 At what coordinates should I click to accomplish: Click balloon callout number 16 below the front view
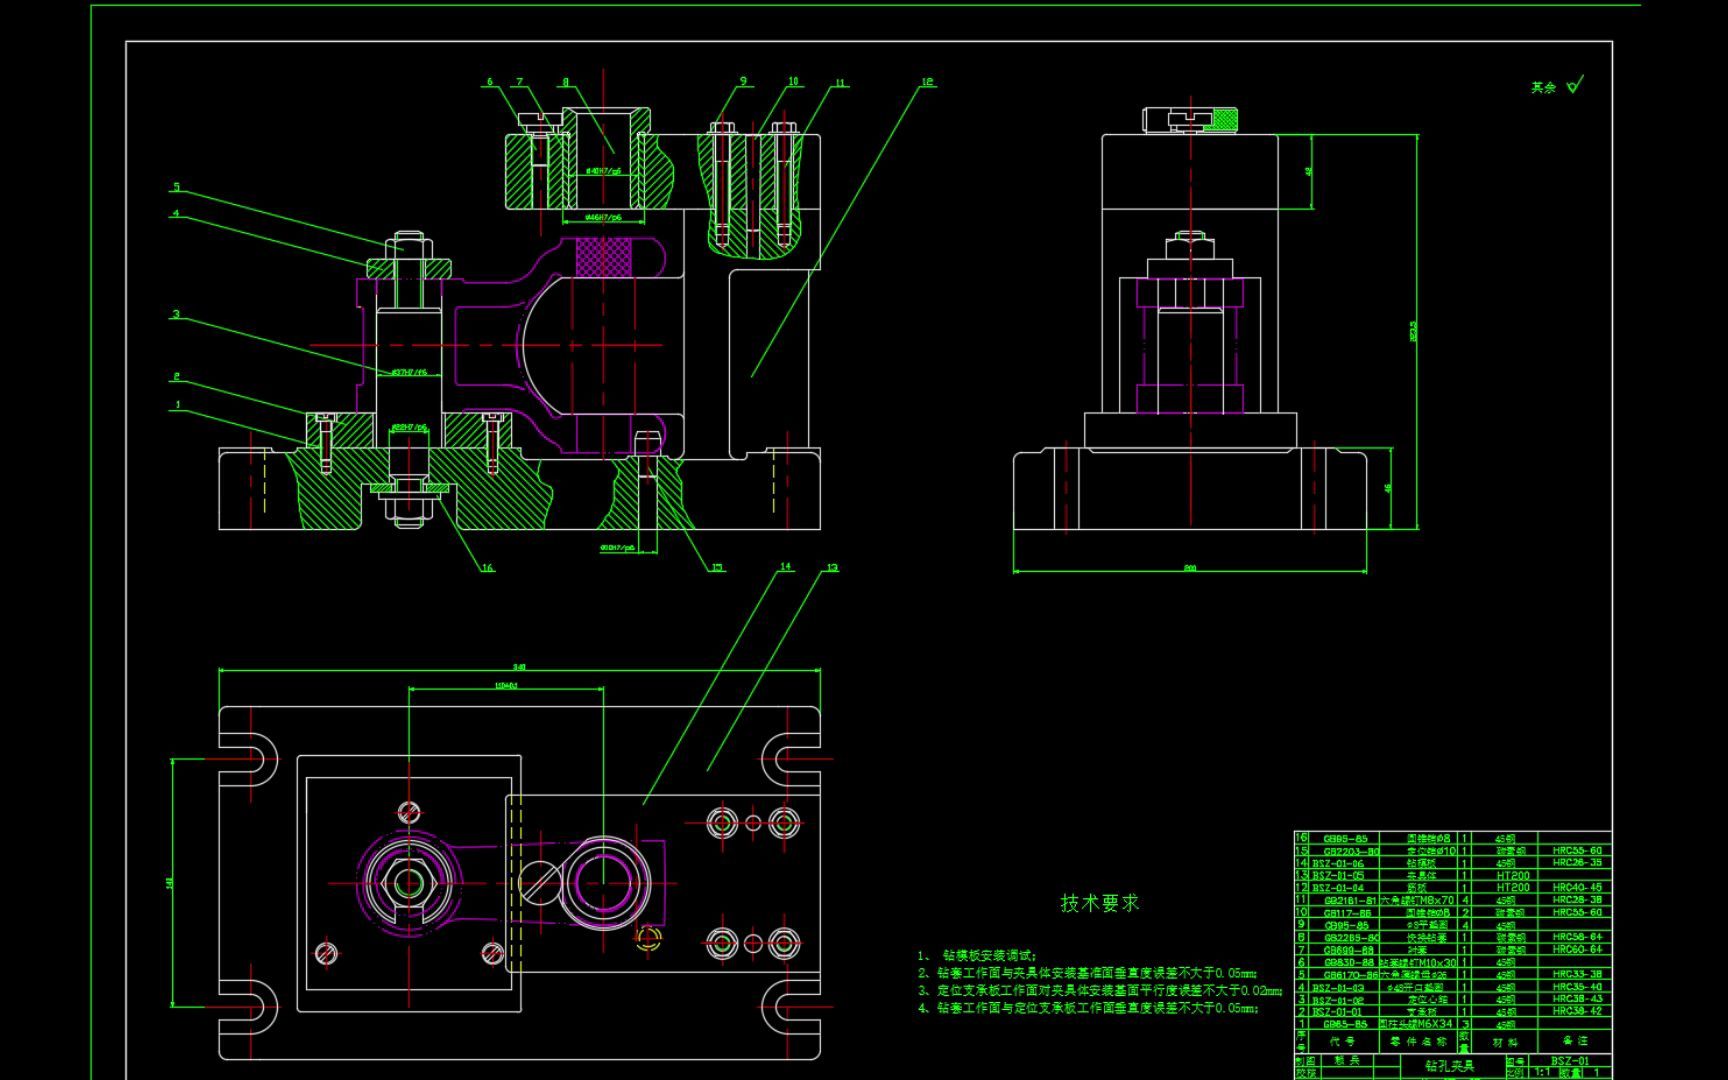pyautogui.click(x=487, y=567)
